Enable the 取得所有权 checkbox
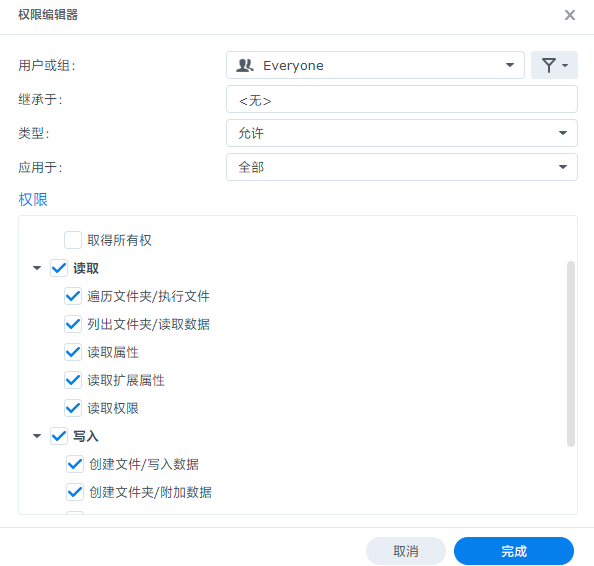Viewport: 594px width, 566px height. pos(73,240)
